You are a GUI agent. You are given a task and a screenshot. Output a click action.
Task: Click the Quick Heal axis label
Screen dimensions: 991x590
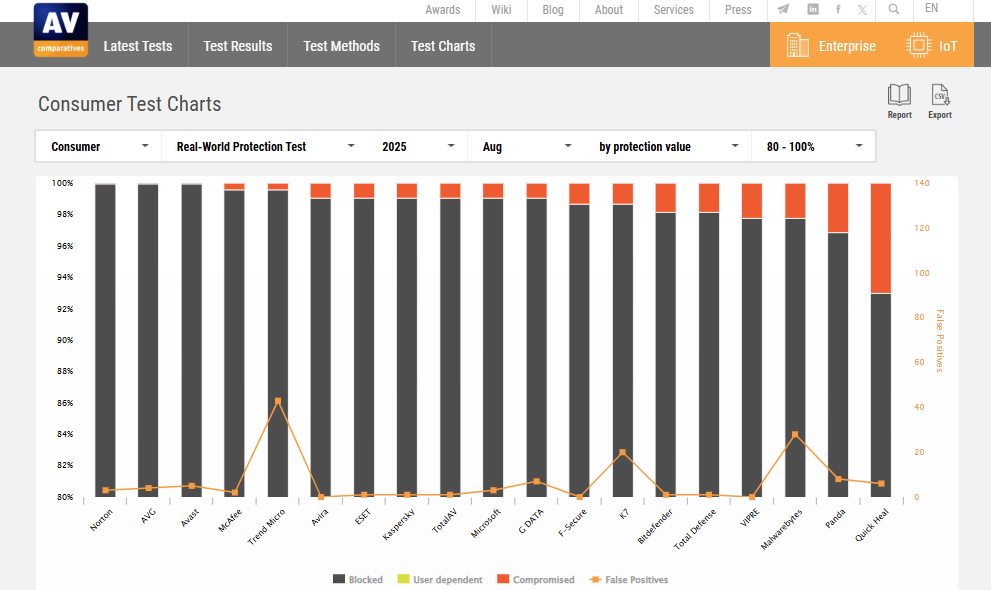(x=872, y=525)
